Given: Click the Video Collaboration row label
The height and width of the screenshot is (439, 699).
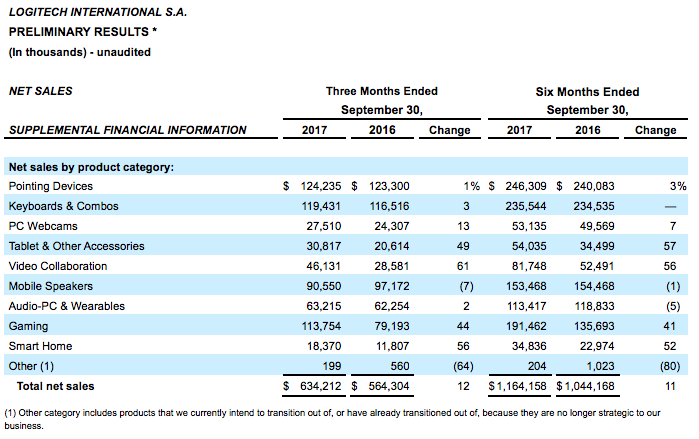Looking at the screenshot, I should [x=58, y=266].
